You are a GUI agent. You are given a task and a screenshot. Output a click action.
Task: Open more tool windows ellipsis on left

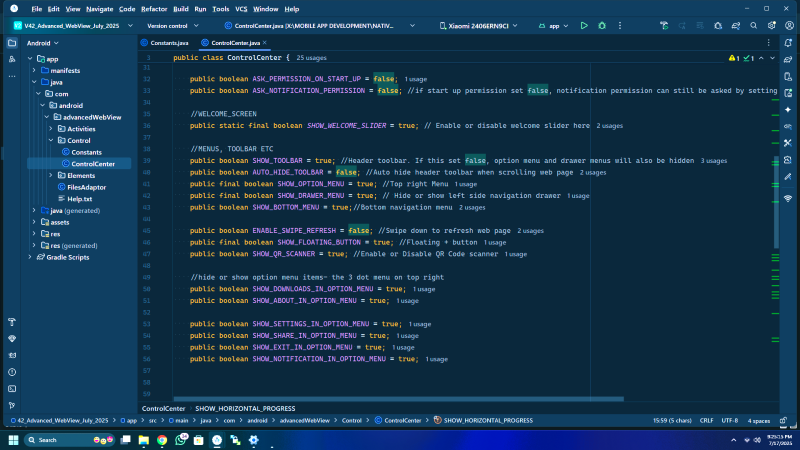(x=12, y=77)
